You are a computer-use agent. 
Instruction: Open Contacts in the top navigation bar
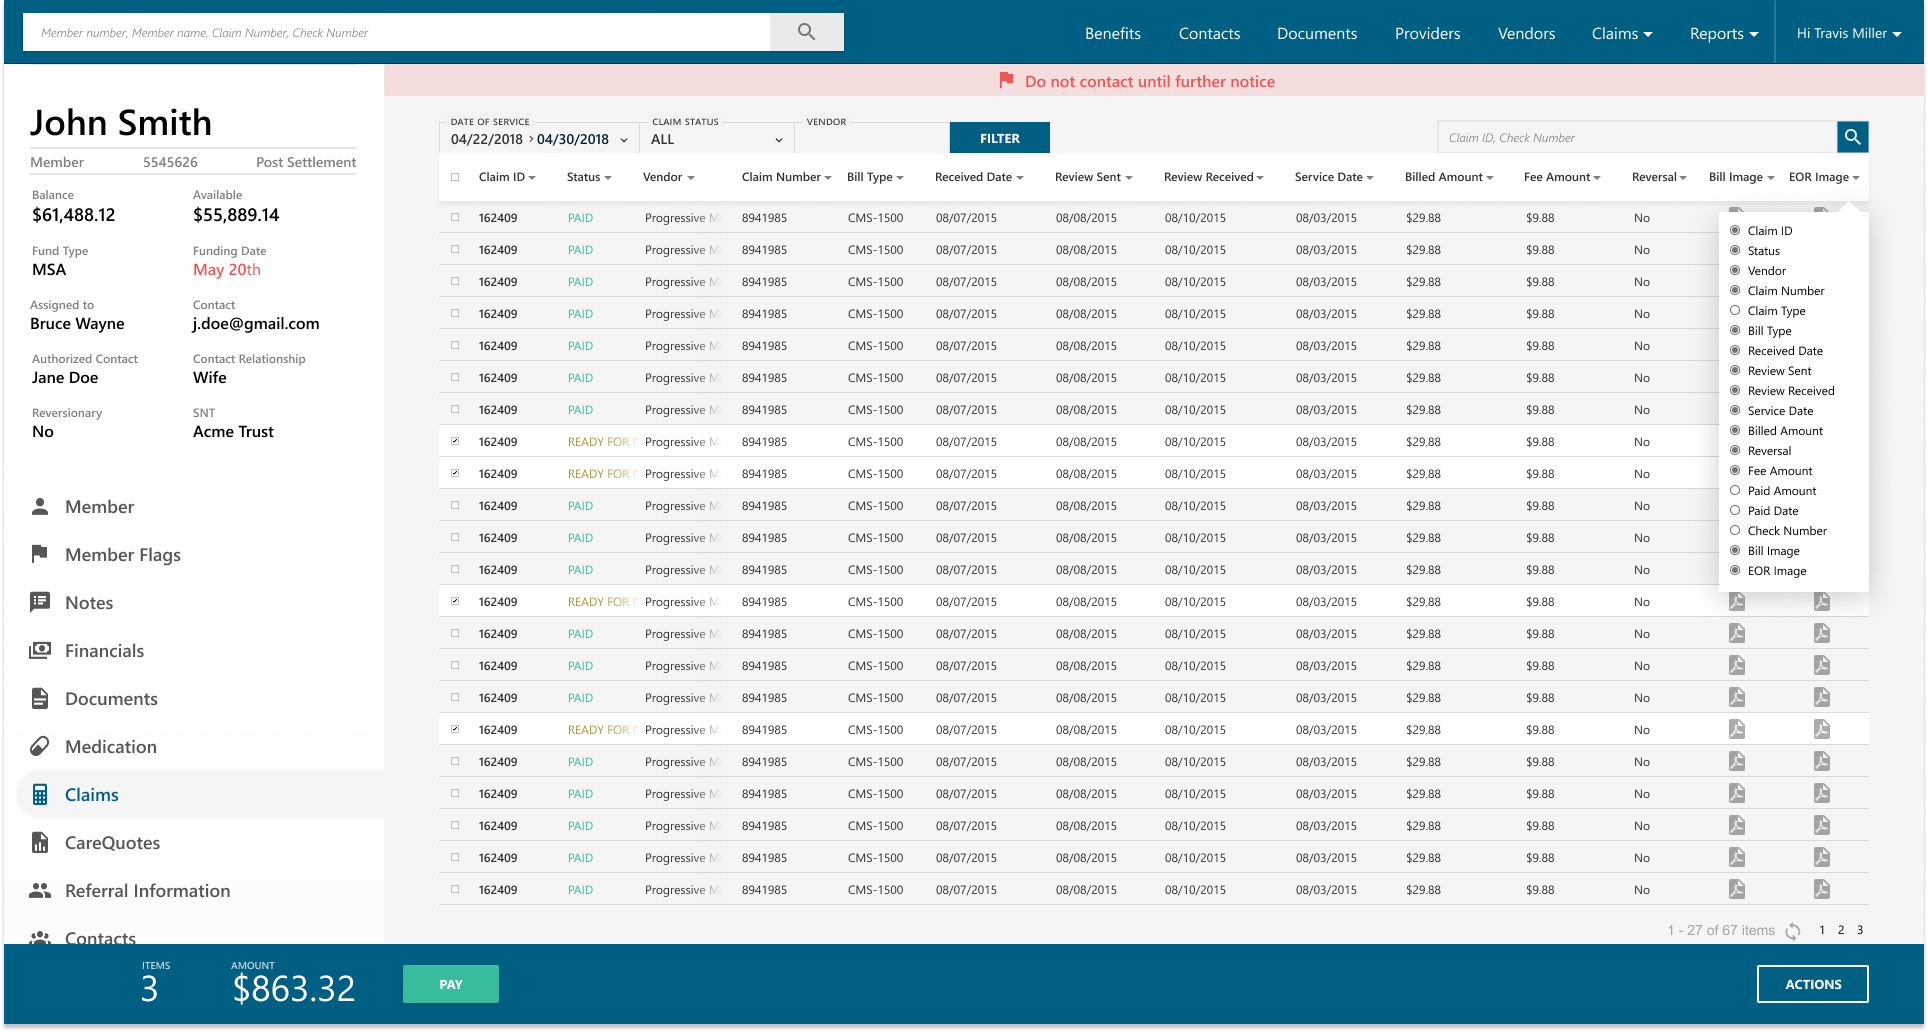click(x=1209, y=33)
